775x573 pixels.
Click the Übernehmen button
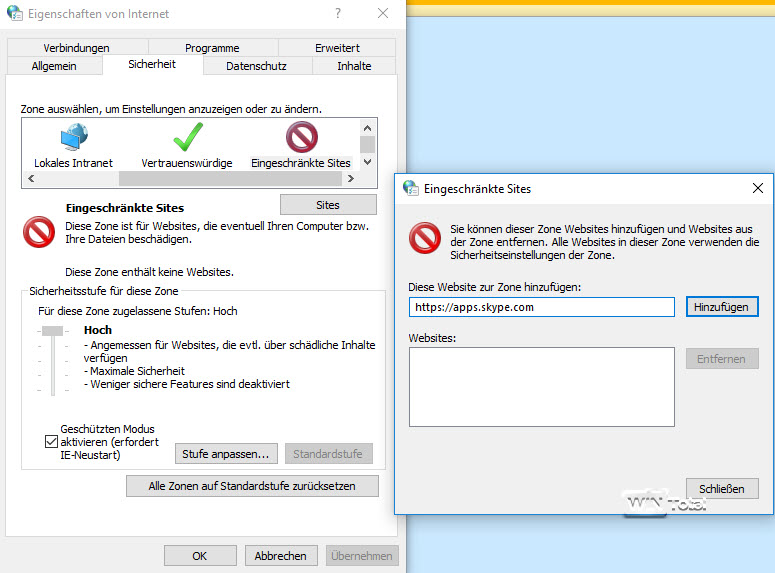[x=362, y=556]
